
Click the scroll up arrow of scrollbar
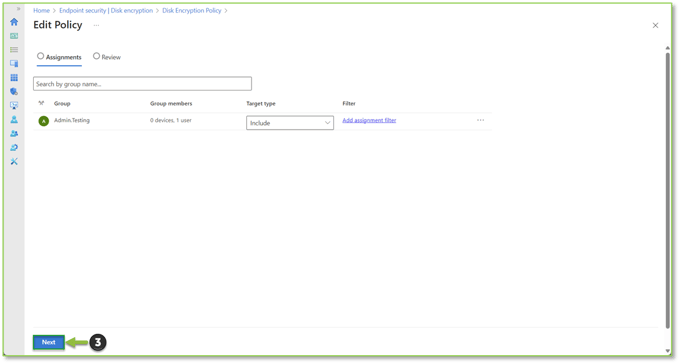[668, 48]
